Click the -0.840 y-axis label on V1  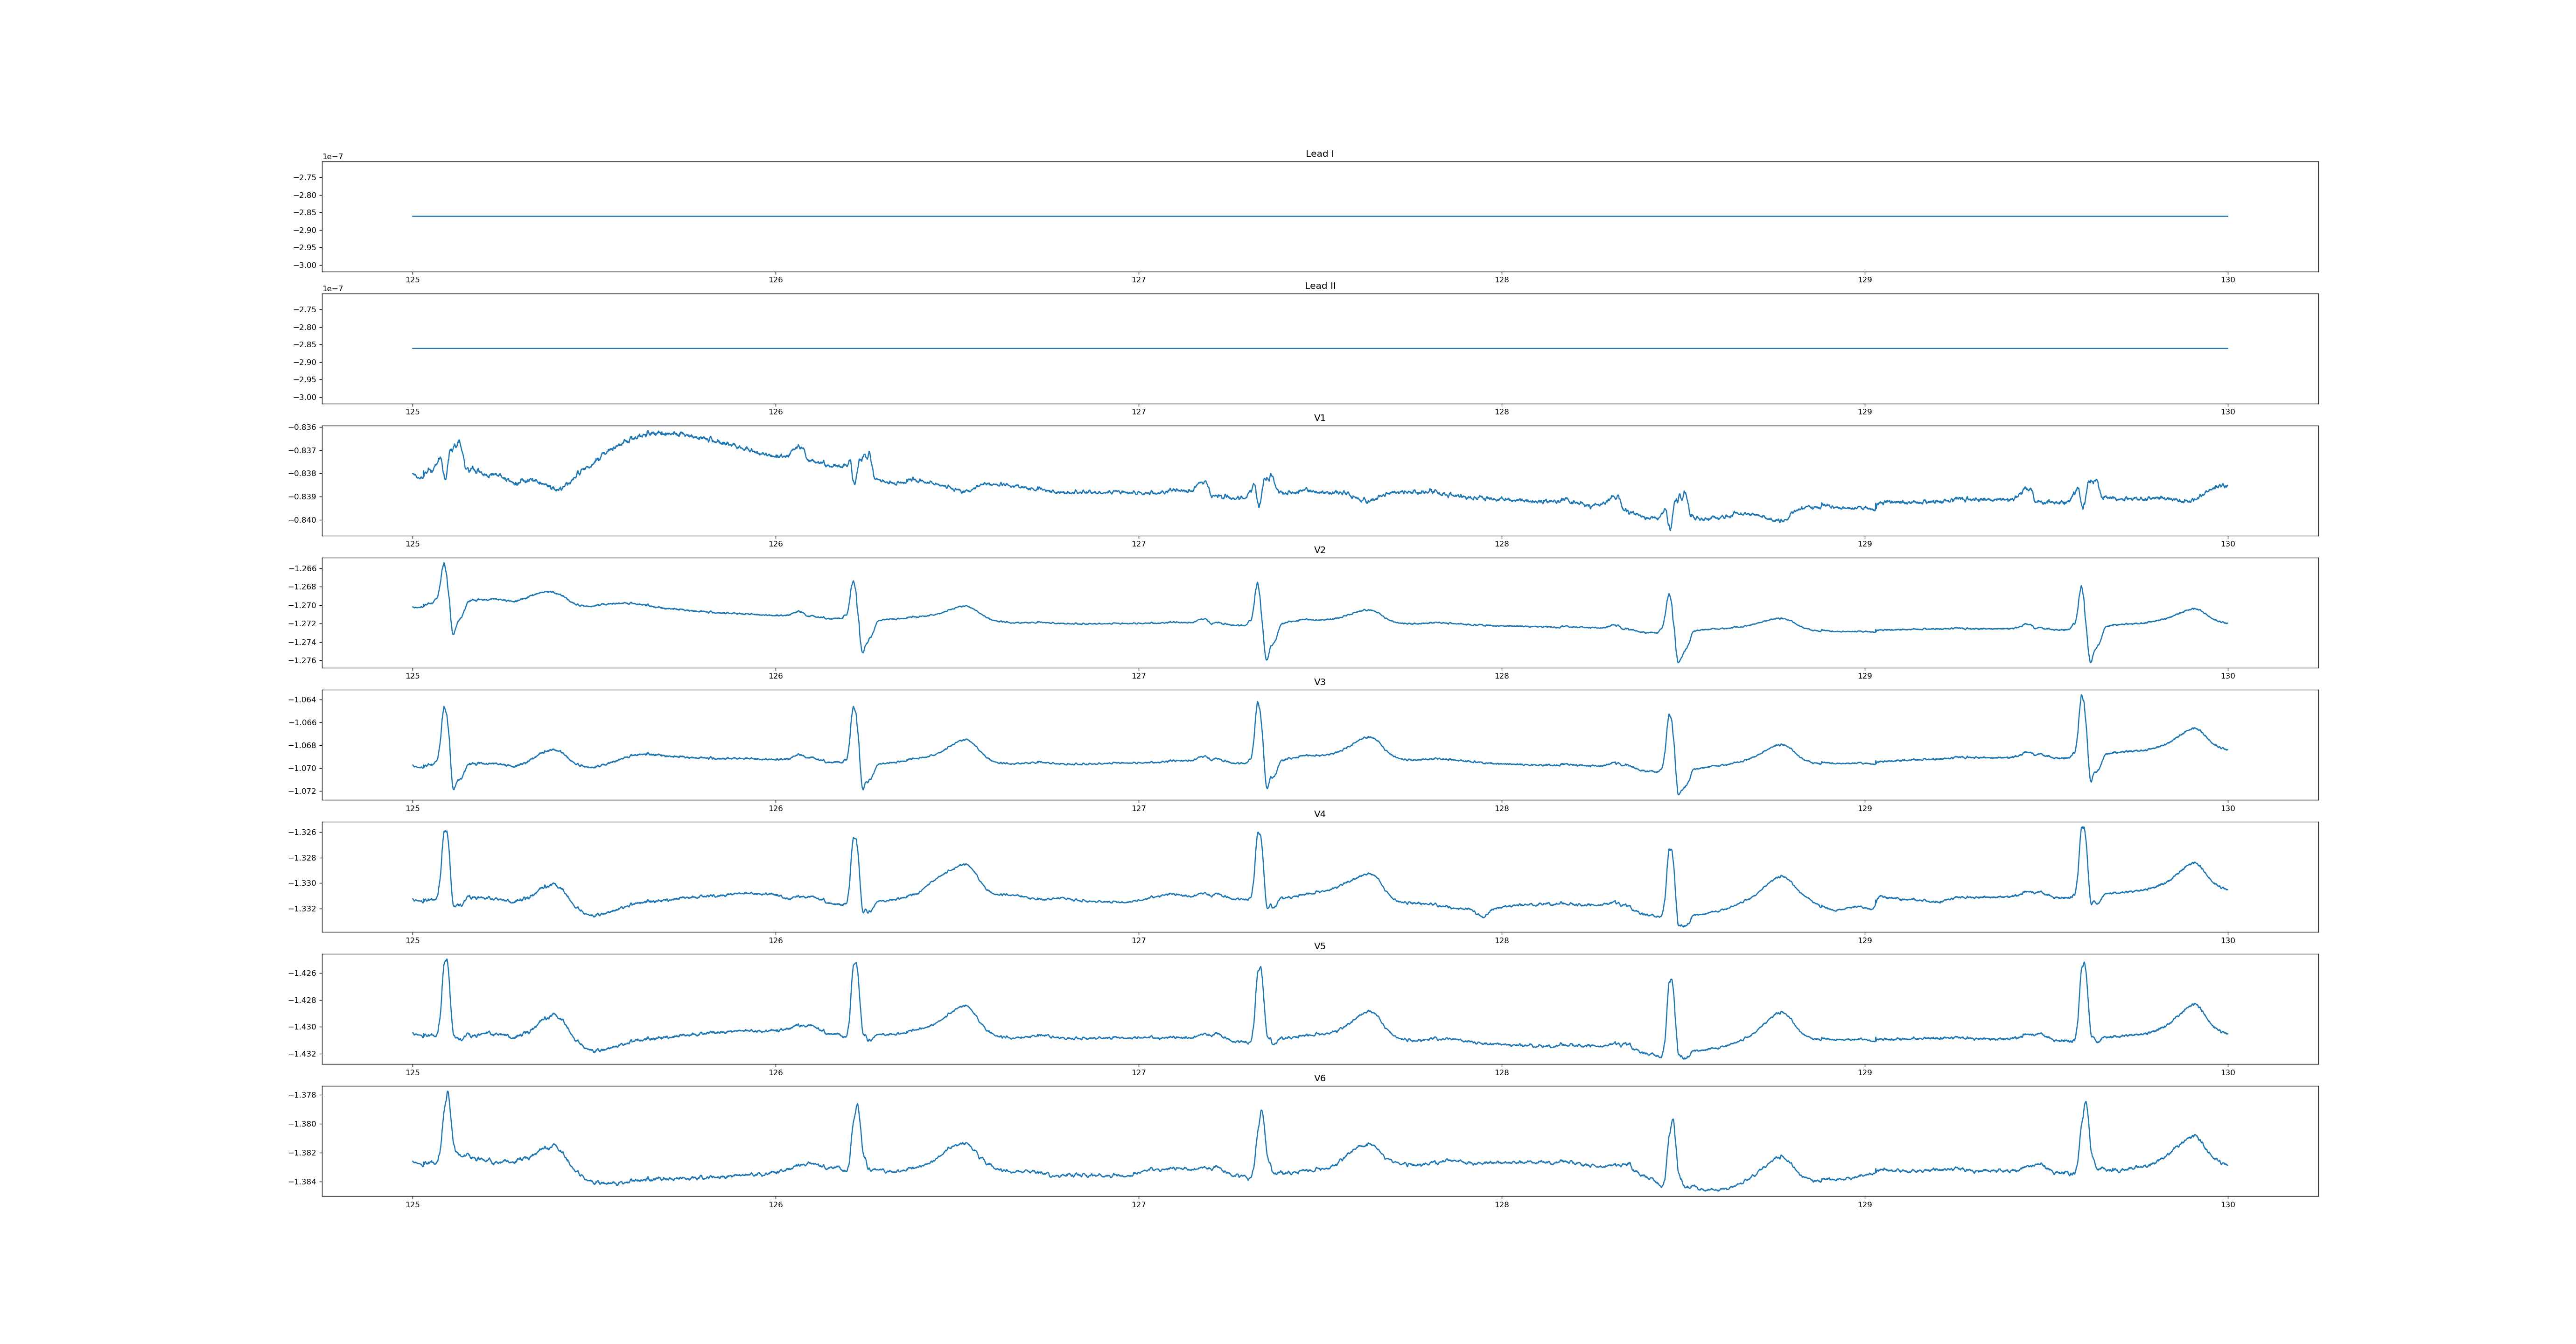pos(303,520)
